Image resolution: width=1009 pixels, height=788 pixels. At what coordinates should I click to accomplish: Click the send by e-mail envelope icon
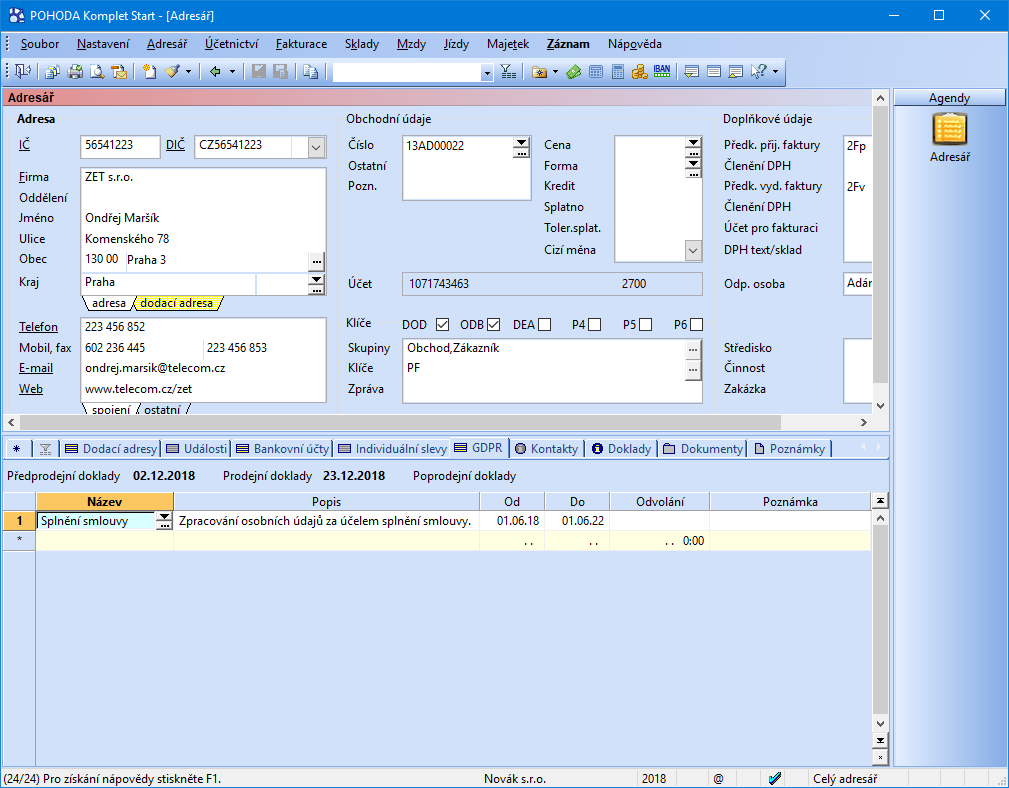[119, 71]
